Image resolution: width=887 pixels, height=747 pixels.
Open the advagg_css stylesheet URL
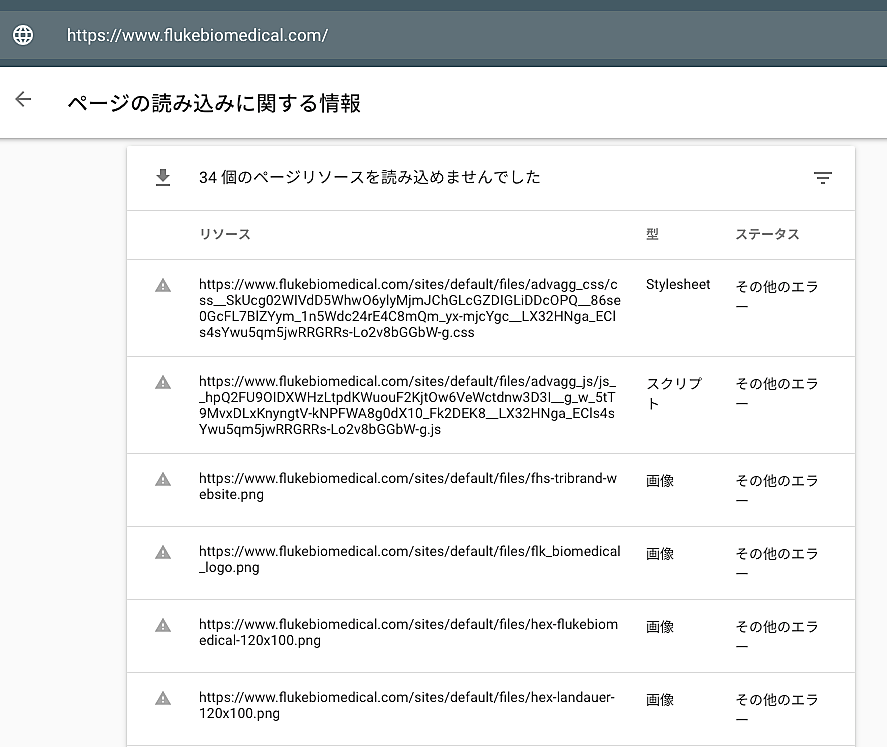coord(408,308)
